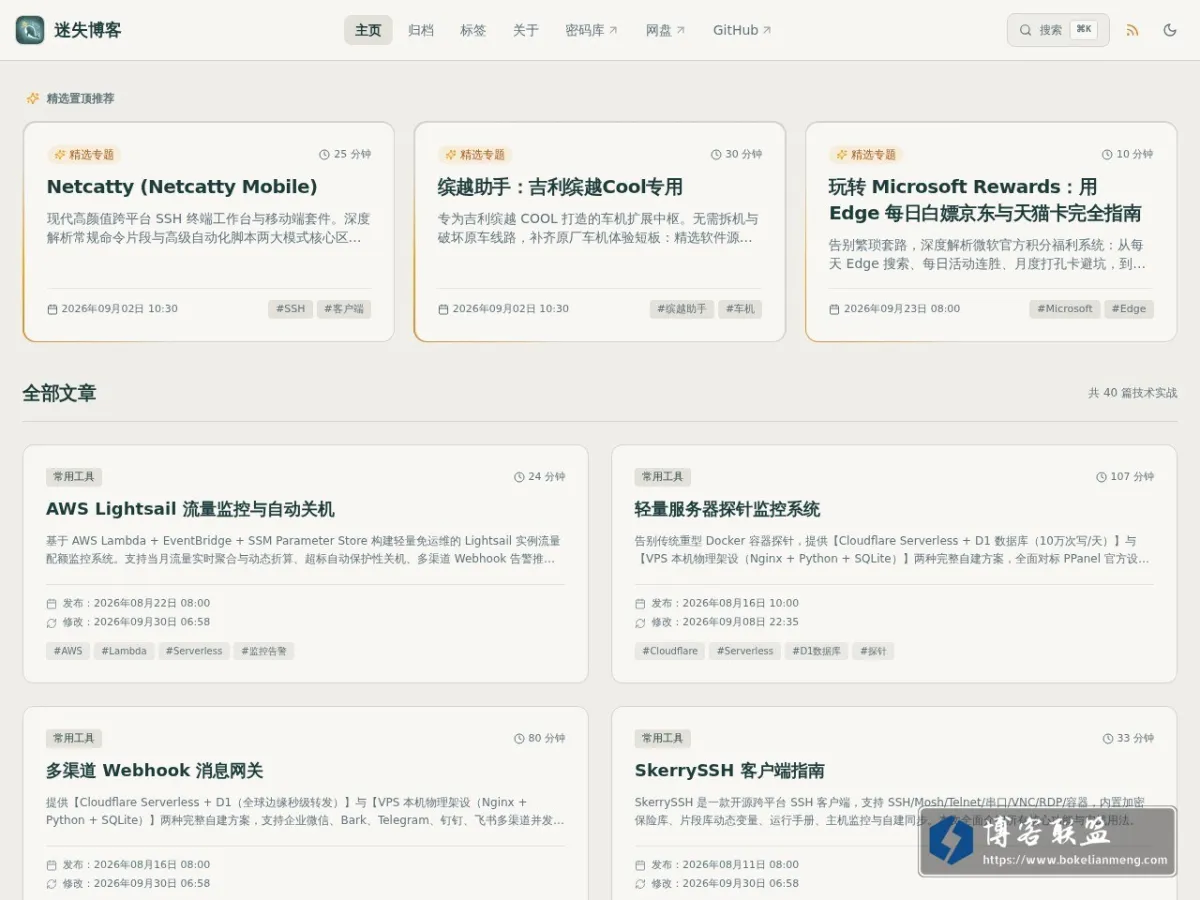Open the 网盘 external link

tap(665, 30)
